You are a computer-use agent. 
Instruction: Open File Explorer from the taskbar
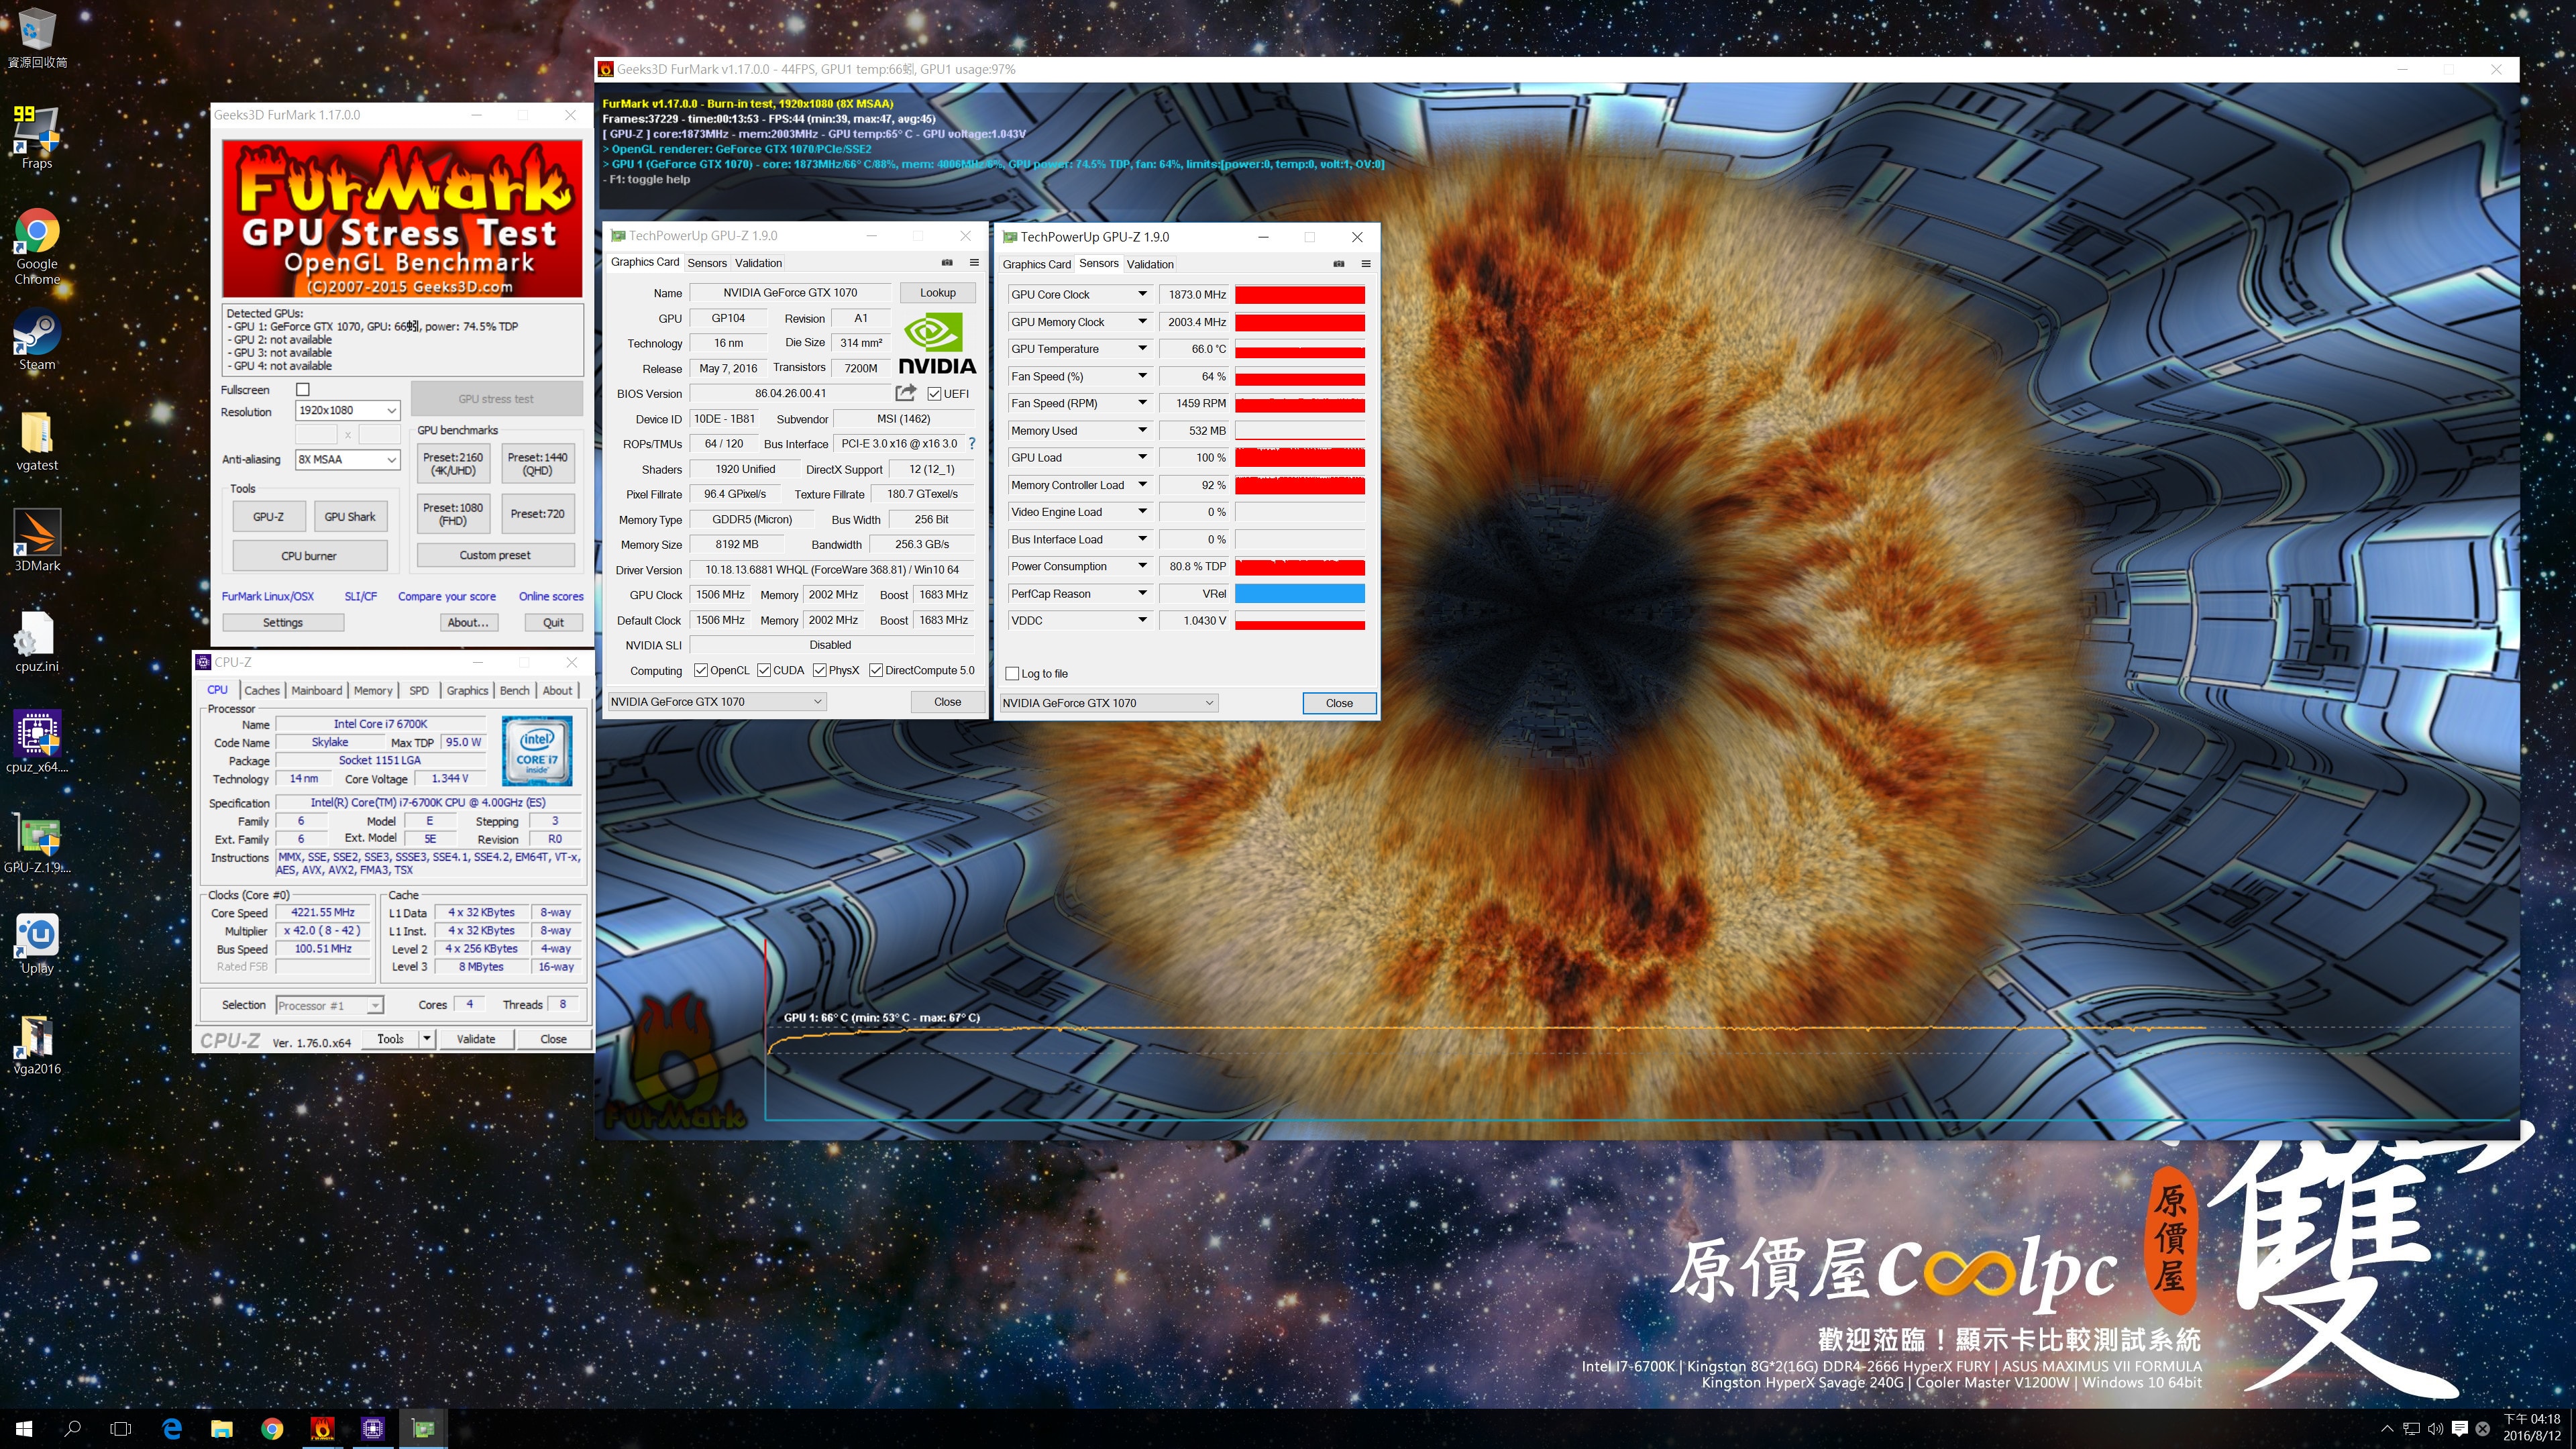222,1429
